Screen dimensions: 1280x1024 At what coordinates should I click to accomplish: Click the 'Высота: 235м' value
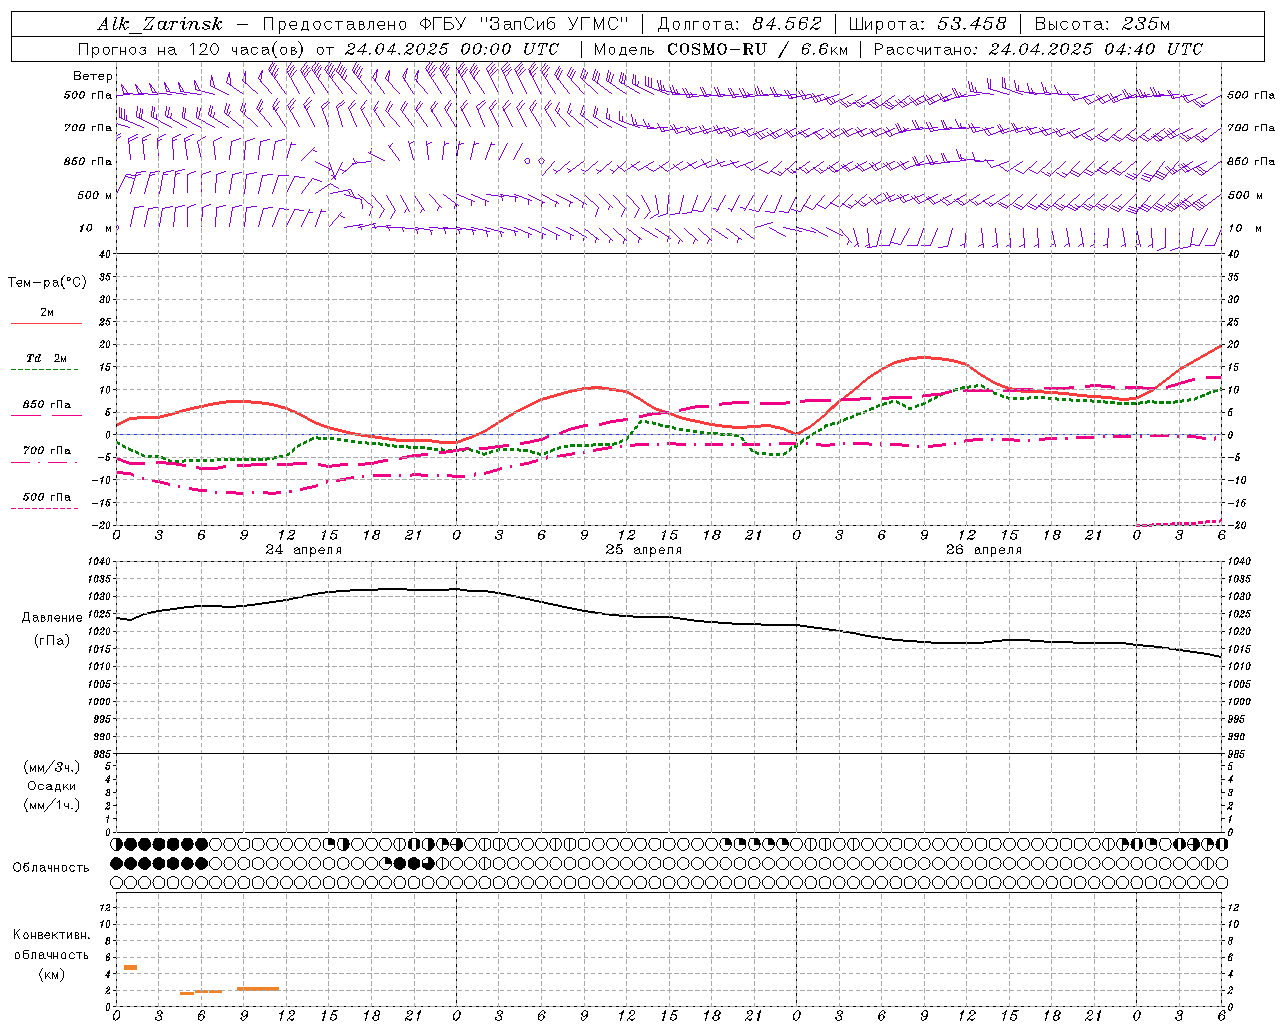(x=1102, y=24)
